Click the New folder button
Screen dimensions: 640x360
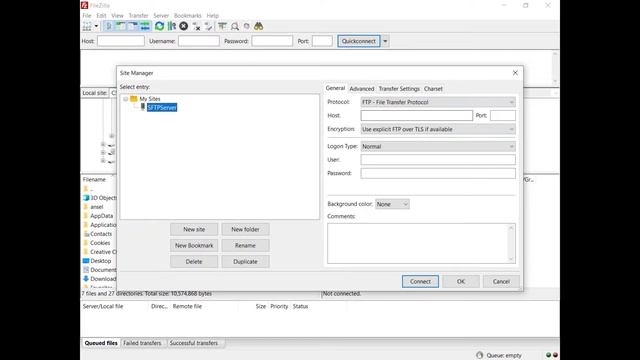pyautogui.click(x=245, y=229)
